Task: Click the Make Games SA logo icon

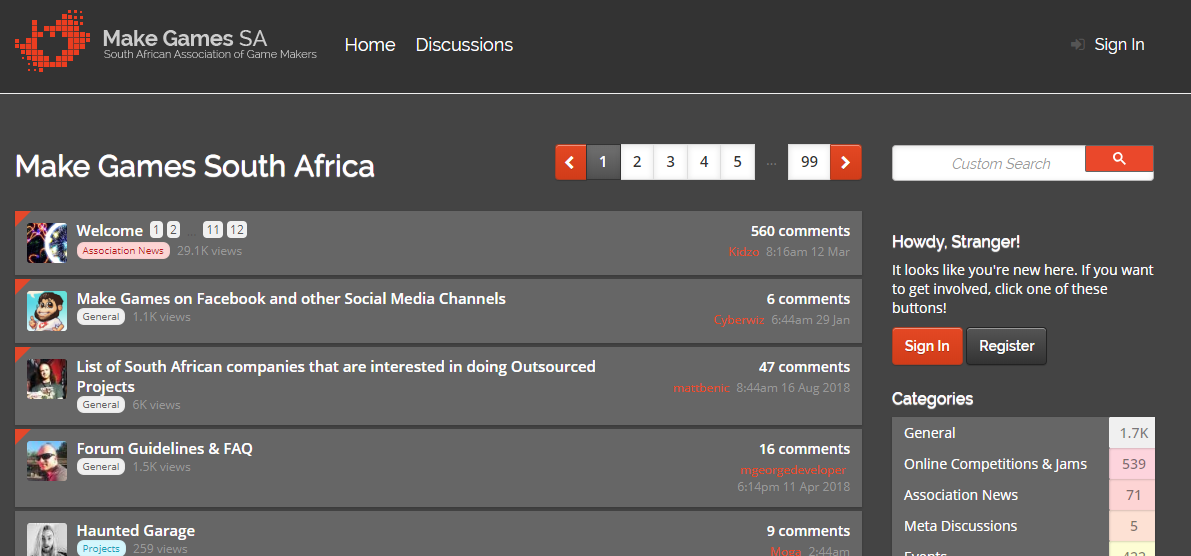Action: pos(51,41)
